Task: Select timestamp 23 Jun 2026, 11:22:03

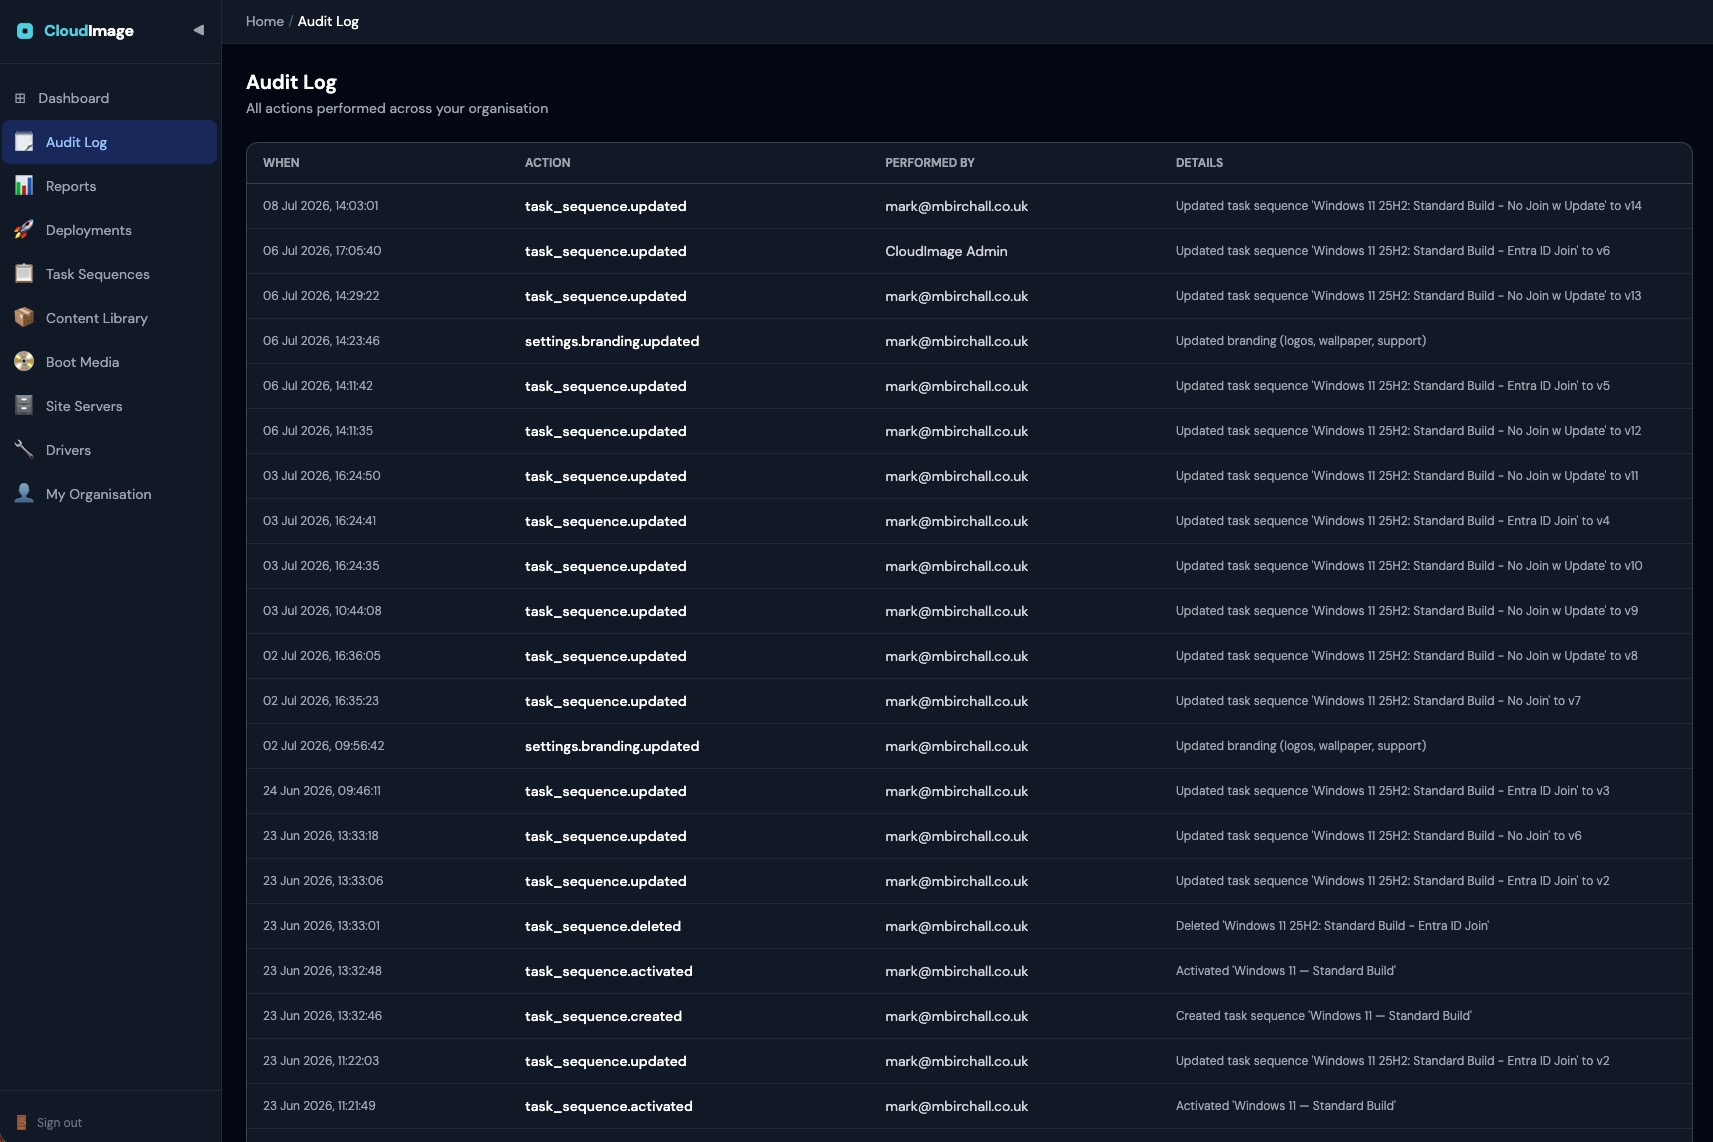Action: point(321,1061)
